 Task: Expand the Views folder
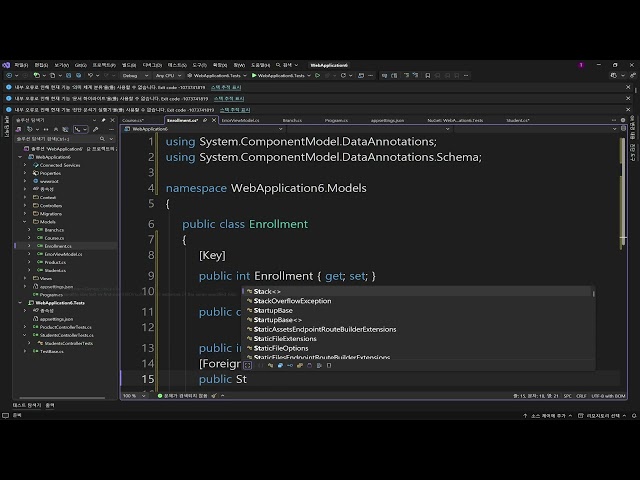pyautogui.click(x=25, y=278)
